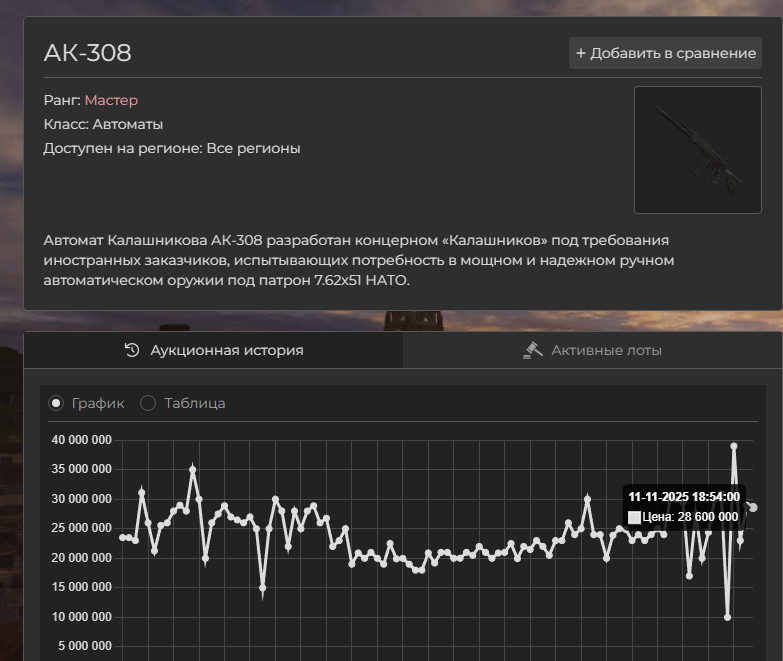783x661 pixels.
Task: Click the lowest chart point at 10 000 000
Action: [727, 617]
